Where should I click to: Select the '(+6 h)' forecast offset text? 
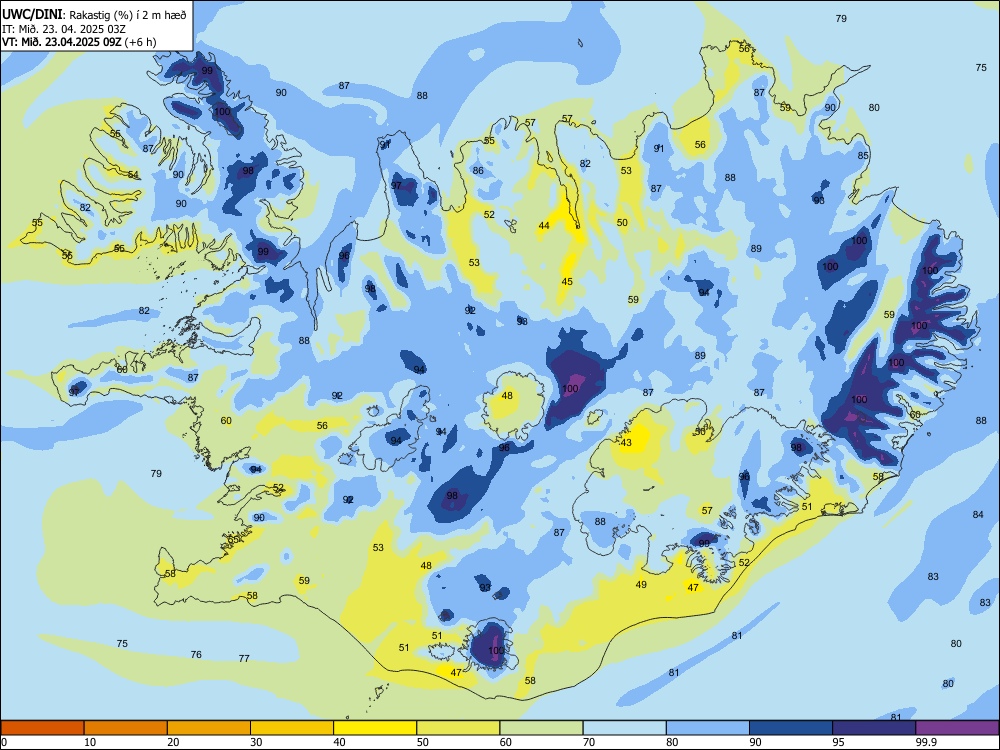point(140,42)
